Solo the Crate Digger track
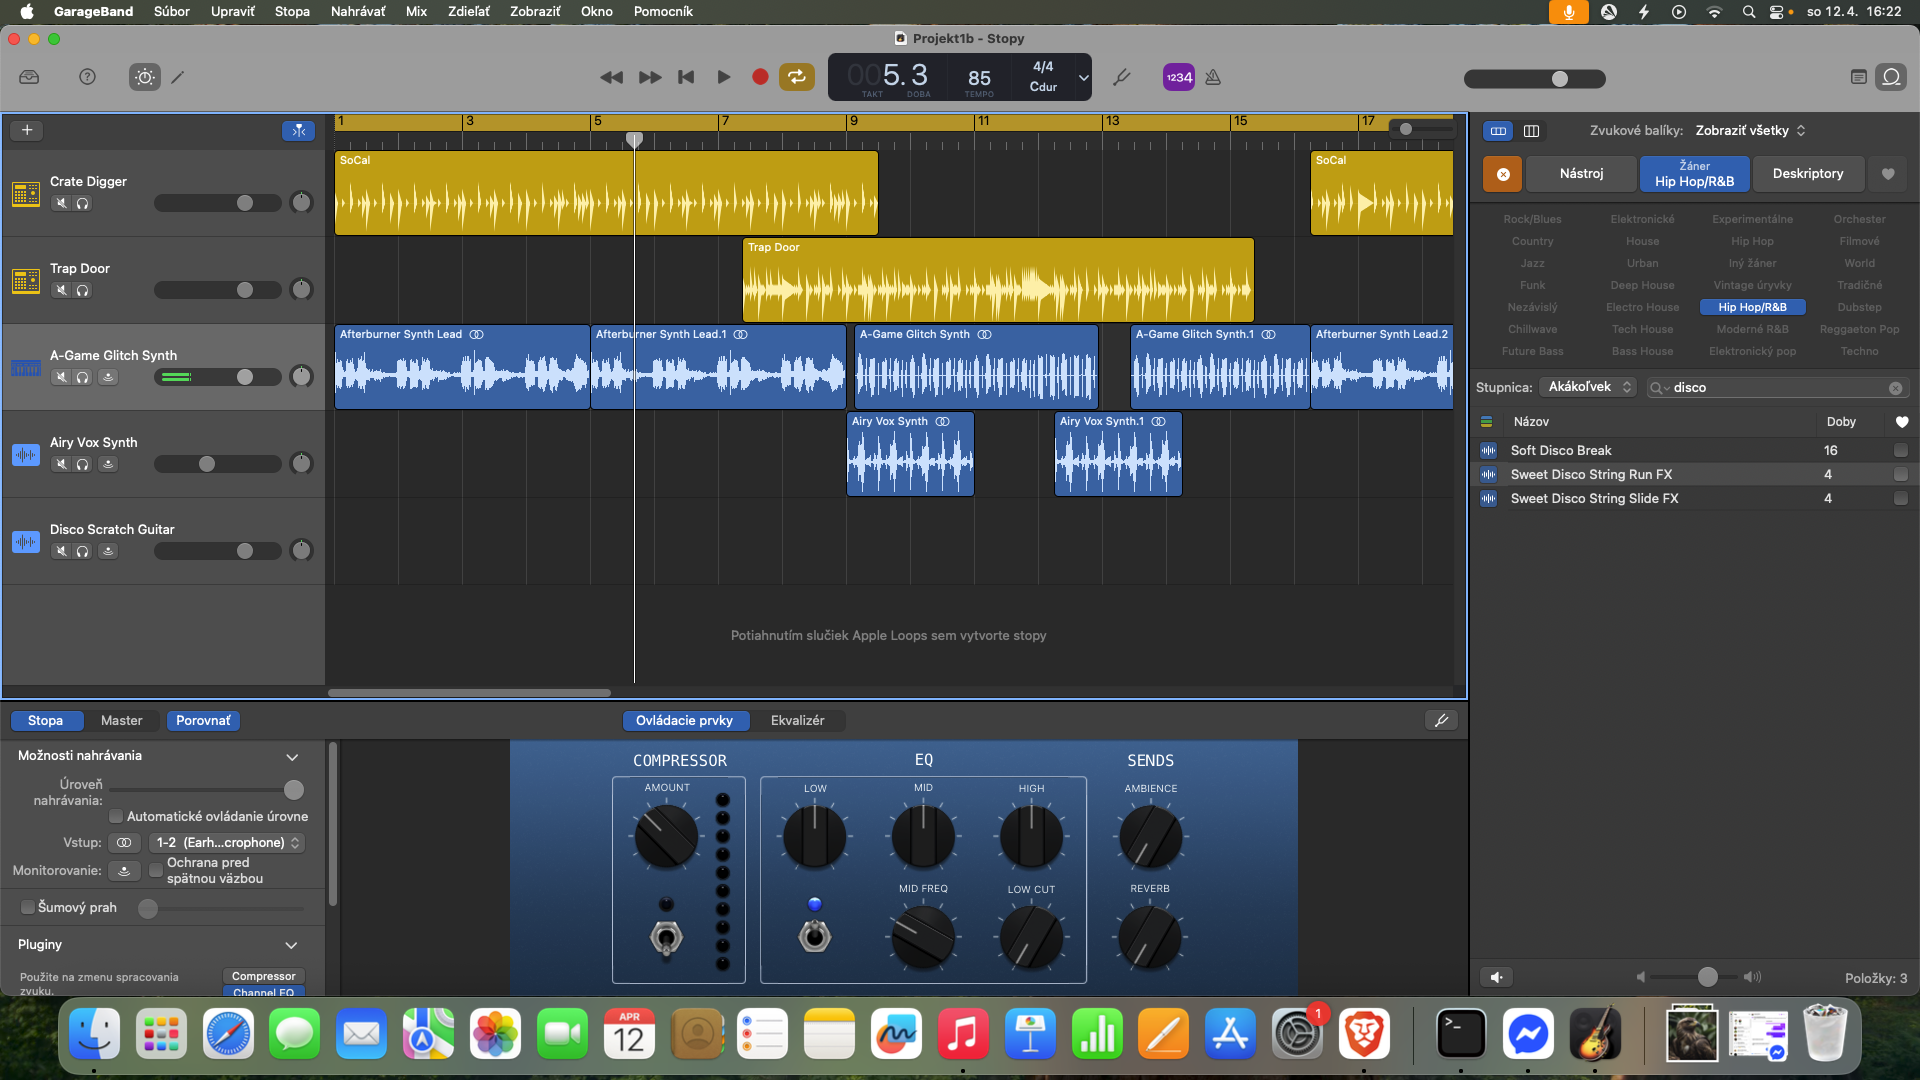This screenshot has height=1080, width=1920. [x=83, y=203]
